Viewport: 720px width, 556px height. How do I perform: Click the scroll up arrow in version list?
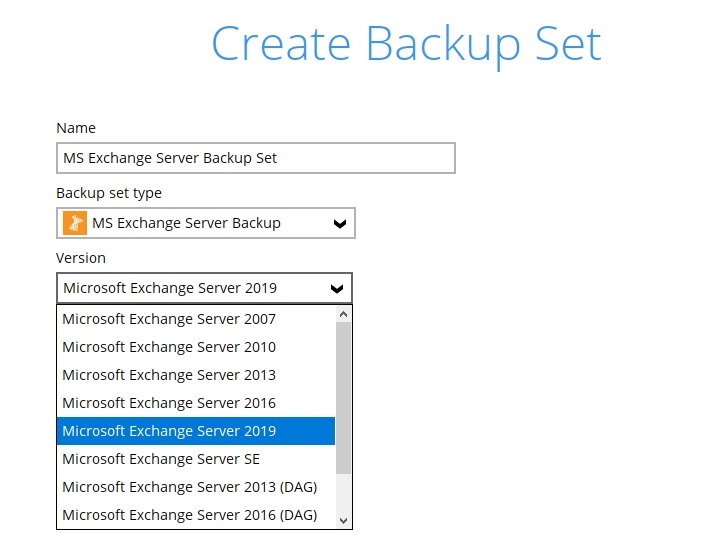(344, 313)
